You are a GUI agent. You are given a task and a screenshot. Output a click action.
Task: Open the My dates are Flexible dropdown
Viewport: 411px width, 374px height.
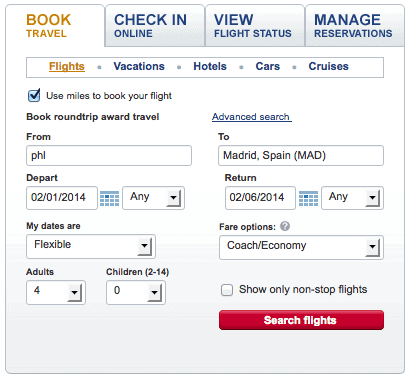pos(91,246)
